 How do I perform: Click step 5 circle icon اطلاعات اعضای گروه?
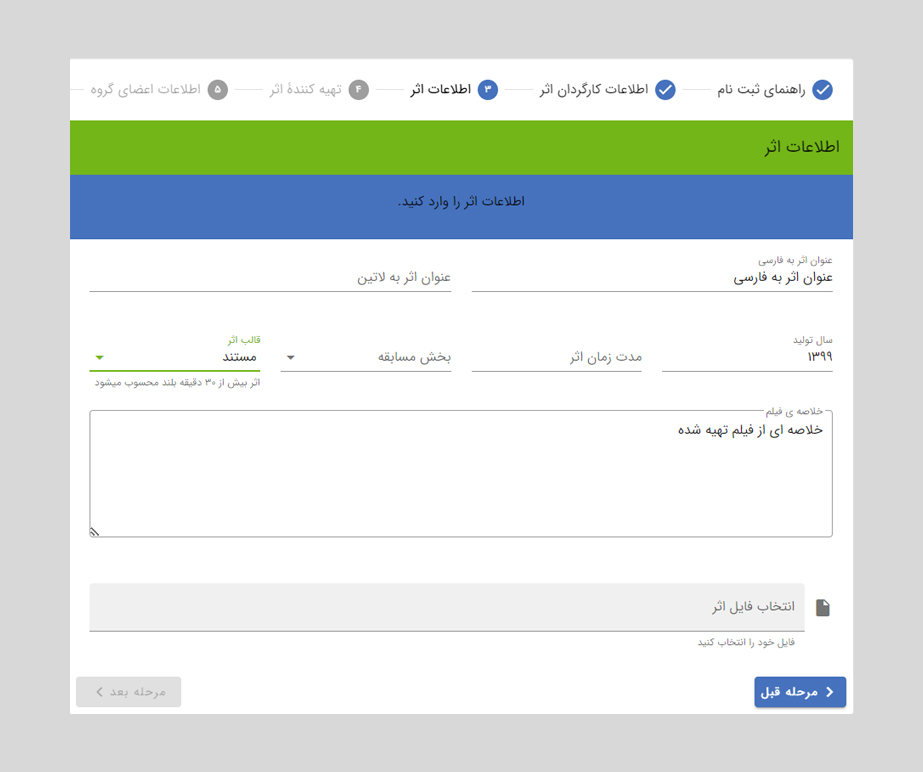click(x=218, y=90)
